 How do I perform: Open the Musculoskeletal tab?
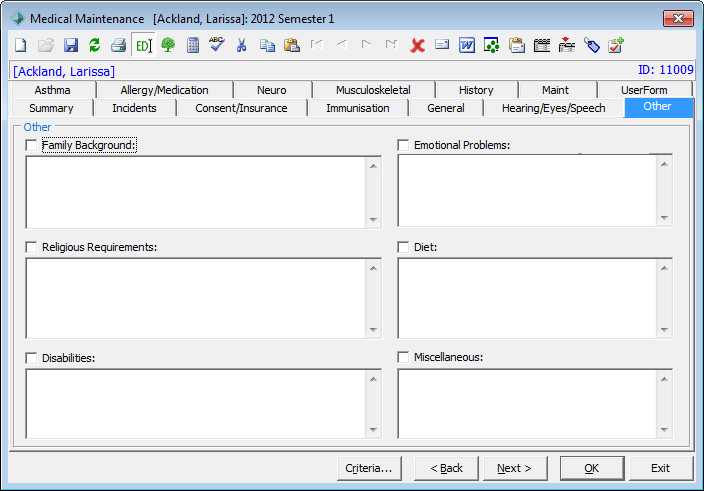coord(373,90)
